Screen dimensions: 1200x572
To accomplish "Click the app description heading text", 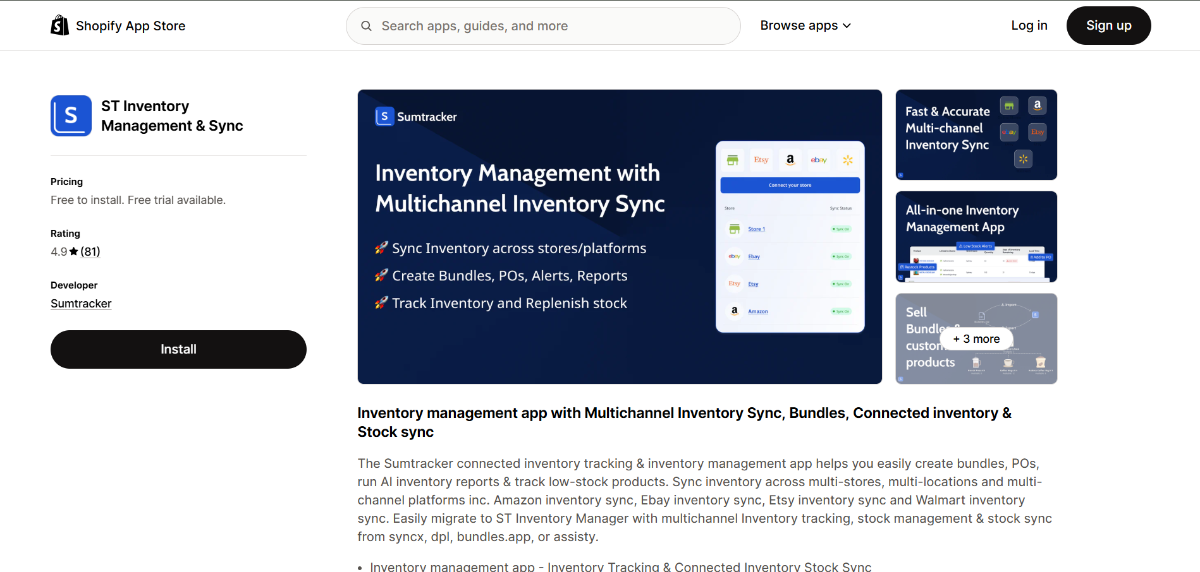I will [684, 423].
